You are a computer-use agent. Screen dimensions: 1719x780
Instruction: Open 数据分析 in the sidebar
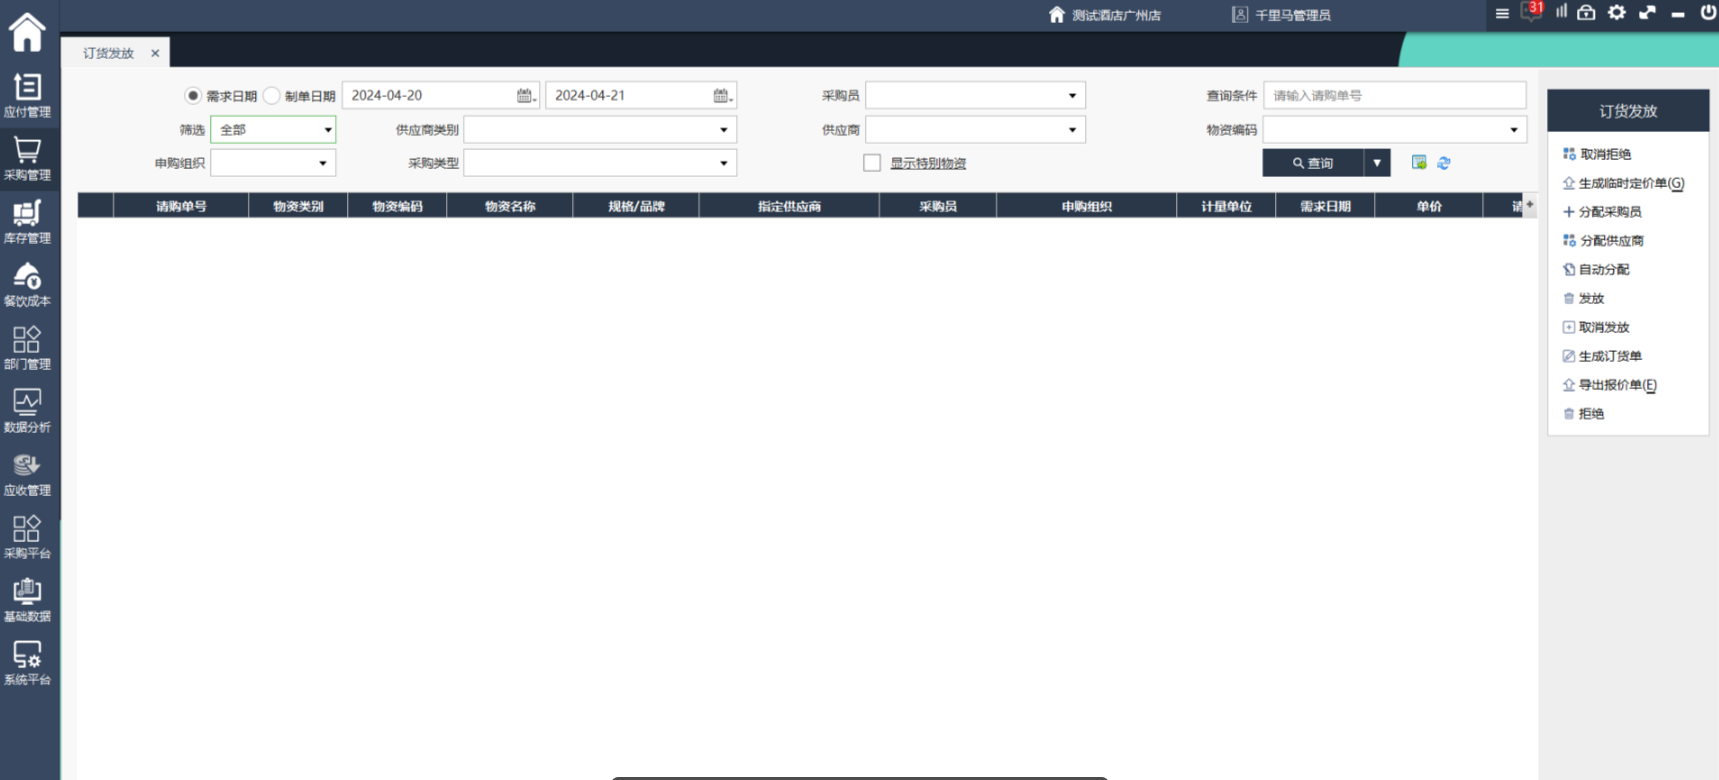pos(27,410)
